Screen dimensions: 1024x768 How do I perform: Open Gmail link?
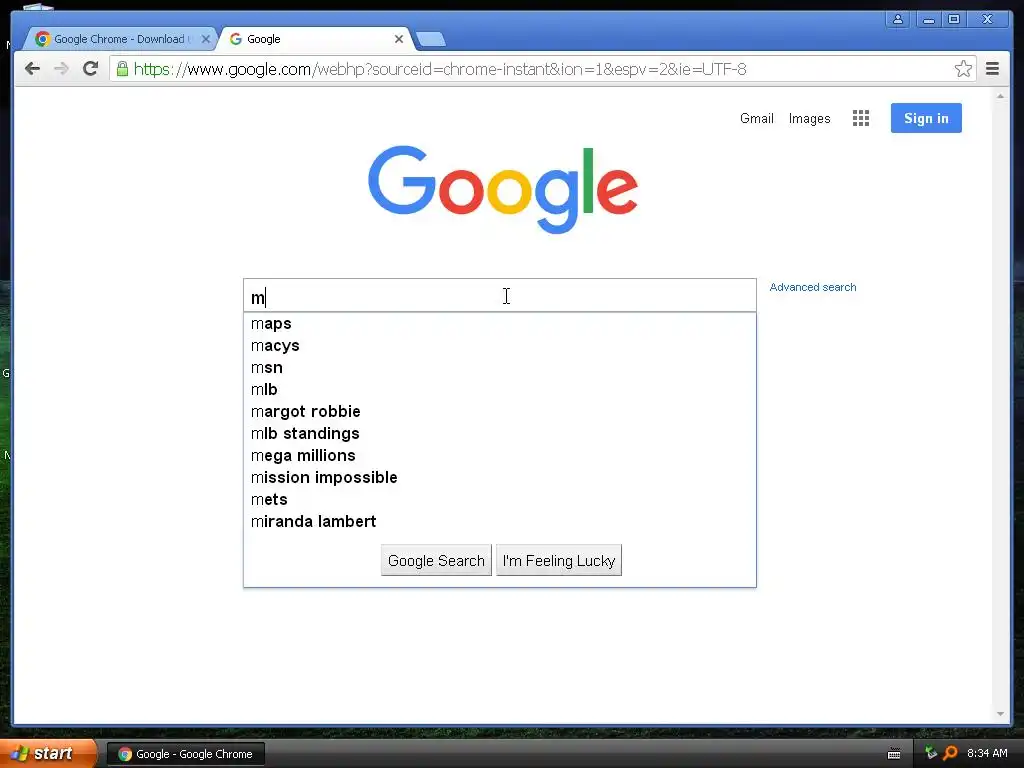(756, 118)
